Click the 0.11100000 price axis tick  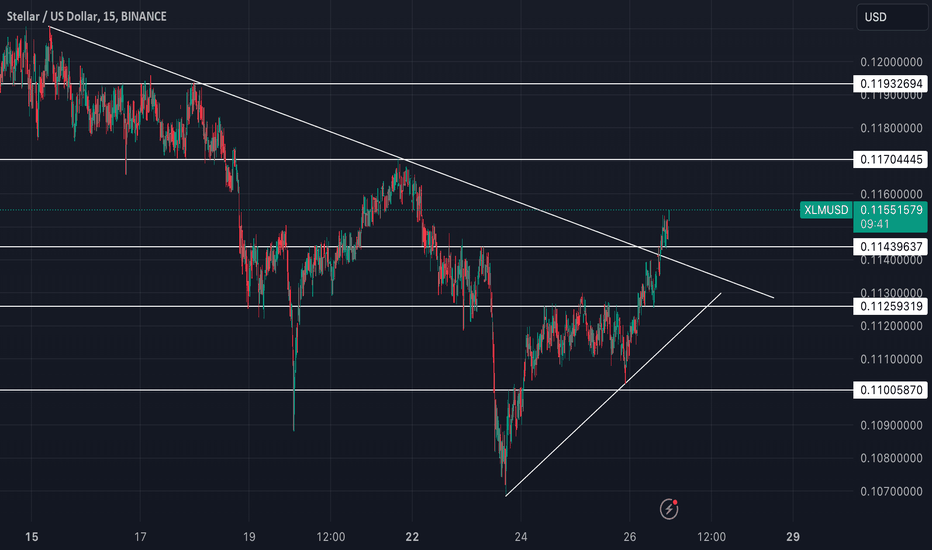pos(891,359)
